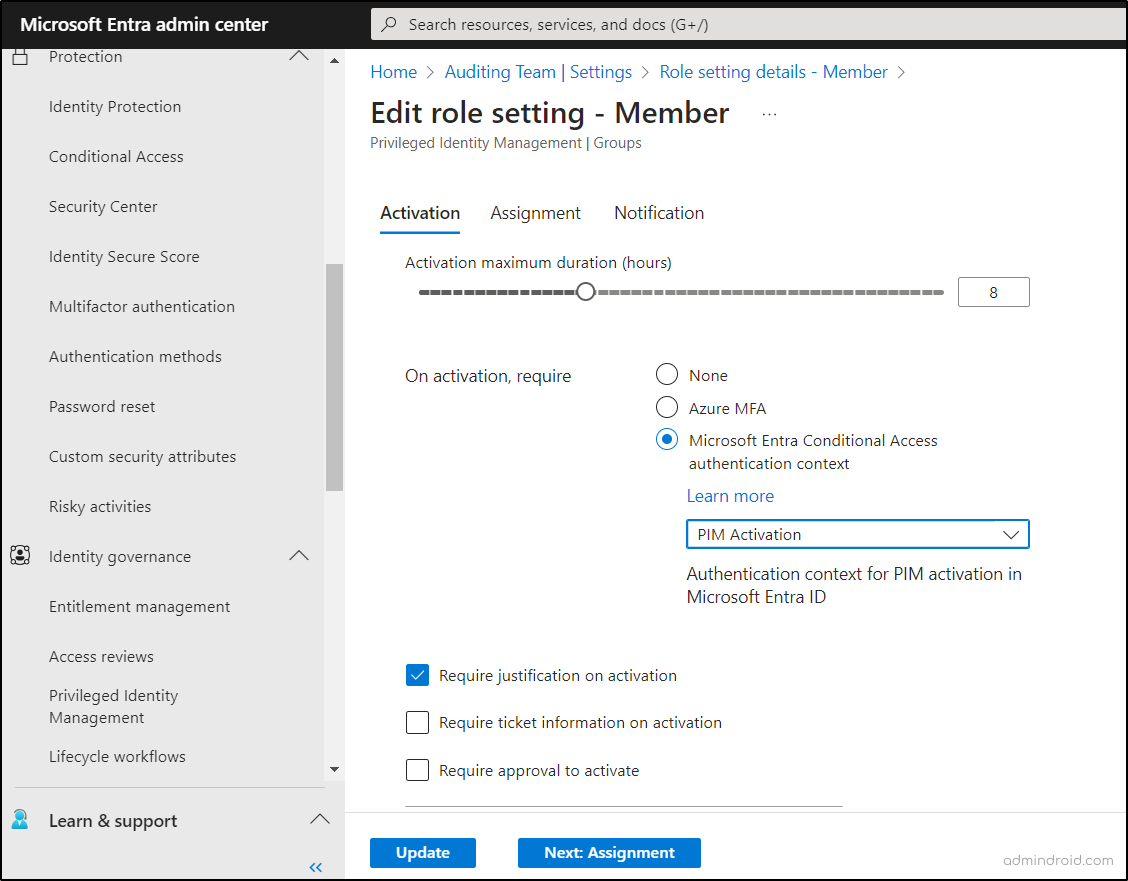The width and height of the screenshot is (1128, 881).
Task: Select the None radio option
Action: [667, 375]
